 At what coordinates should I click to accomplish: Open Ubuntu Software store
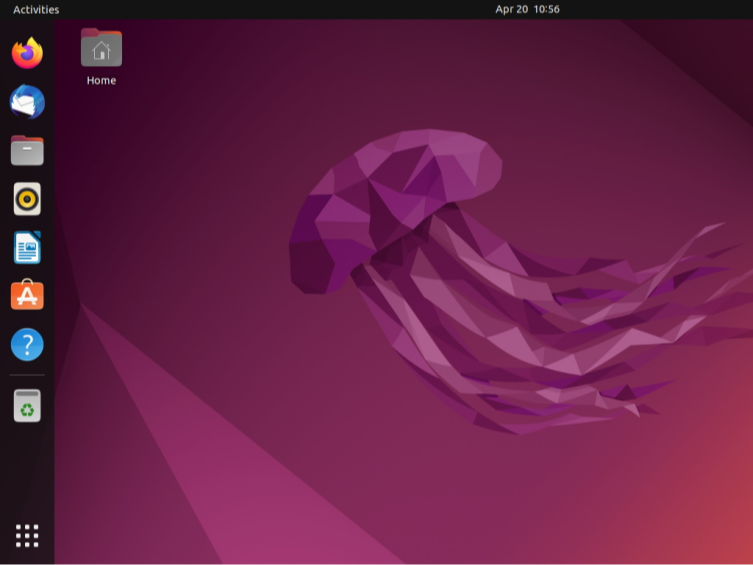[27, 295]
